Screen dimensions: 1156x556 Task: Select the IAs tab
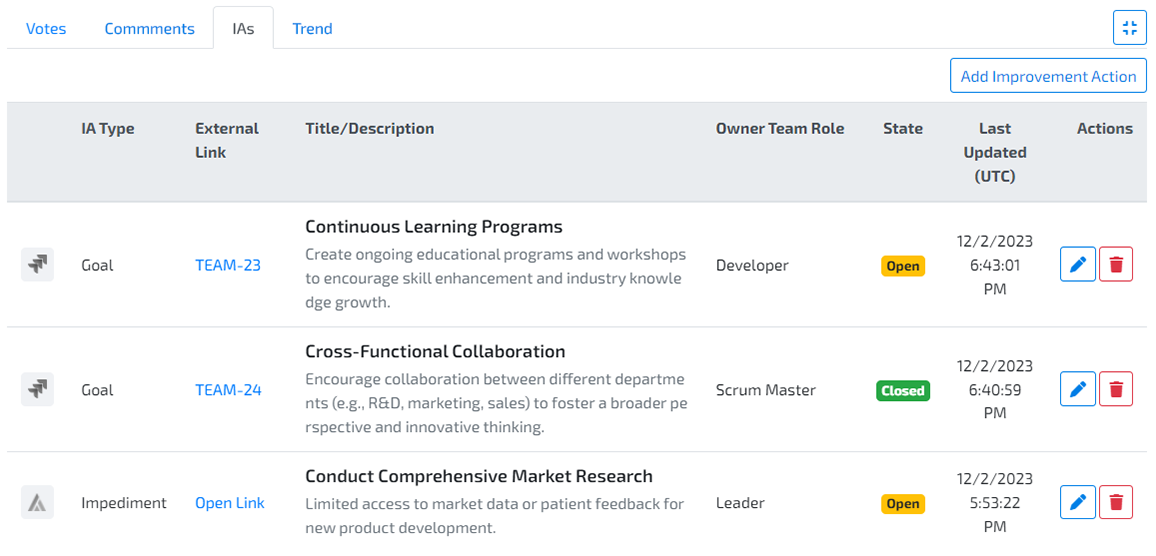[x=243, y=29]
